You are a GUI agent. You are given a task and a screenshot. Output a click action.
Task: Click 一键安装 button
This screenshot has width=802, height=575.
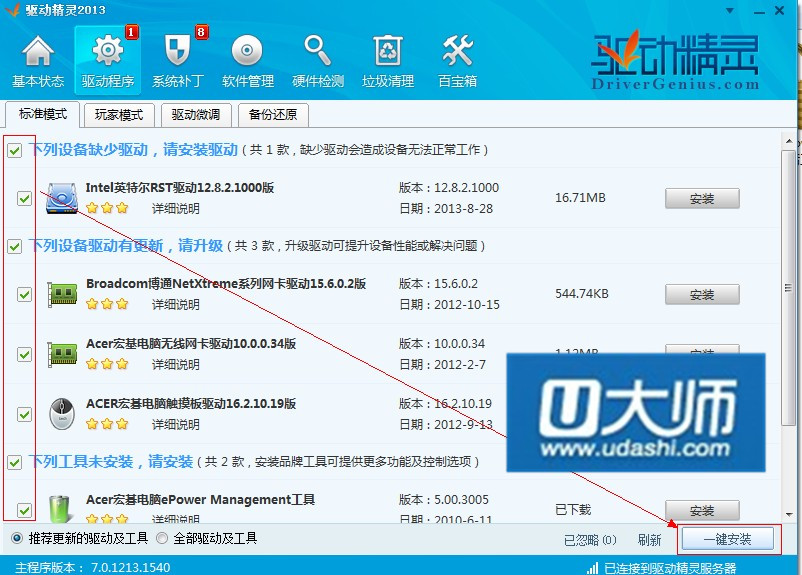coord(728,540)
